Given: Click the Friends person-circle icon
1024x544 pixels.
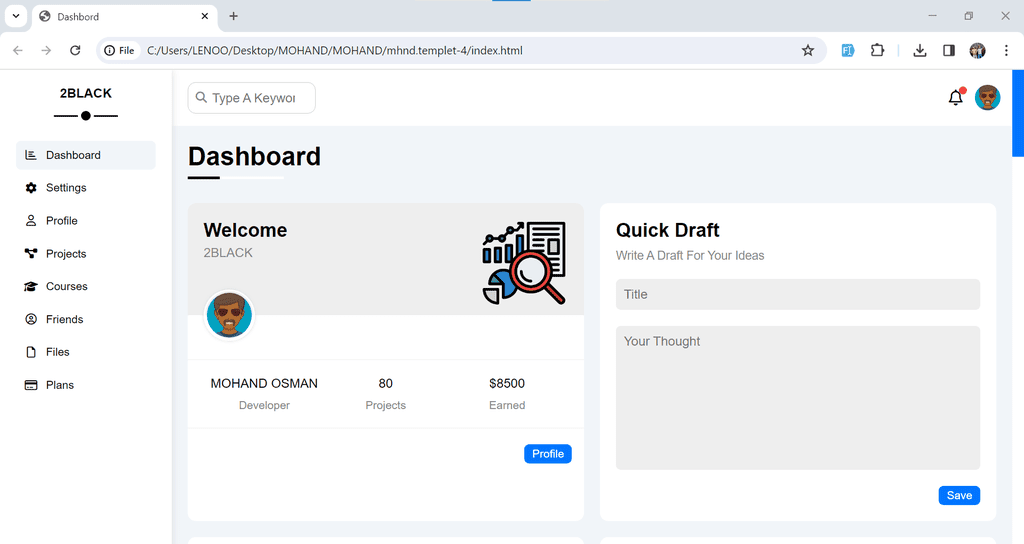Looking at the screenshot, I should (x=31, y=319).
